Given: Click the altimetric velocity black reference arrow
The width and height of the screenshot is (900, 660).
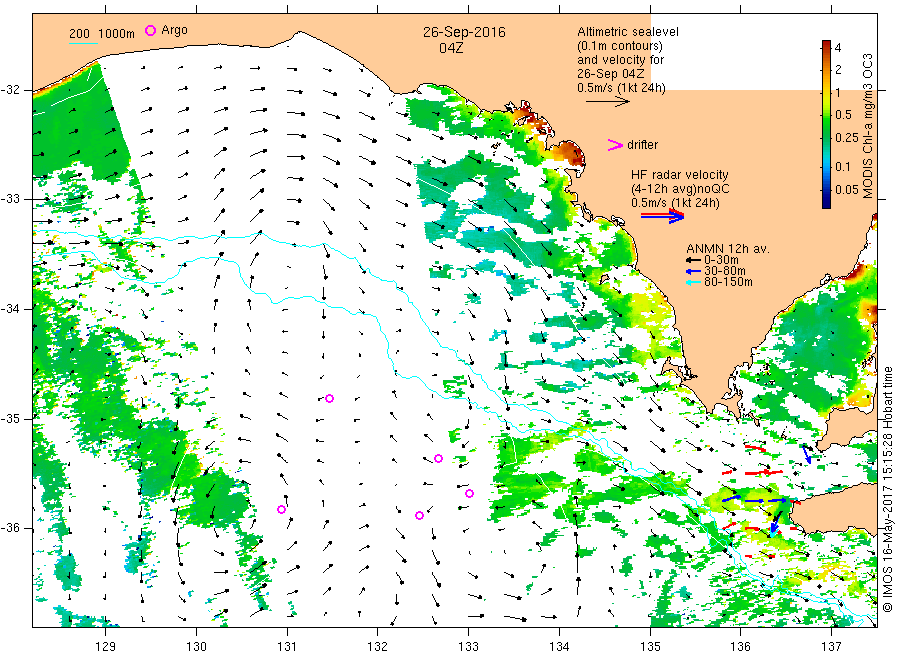Looking at the screenshot, I should (x=608, y=102).
